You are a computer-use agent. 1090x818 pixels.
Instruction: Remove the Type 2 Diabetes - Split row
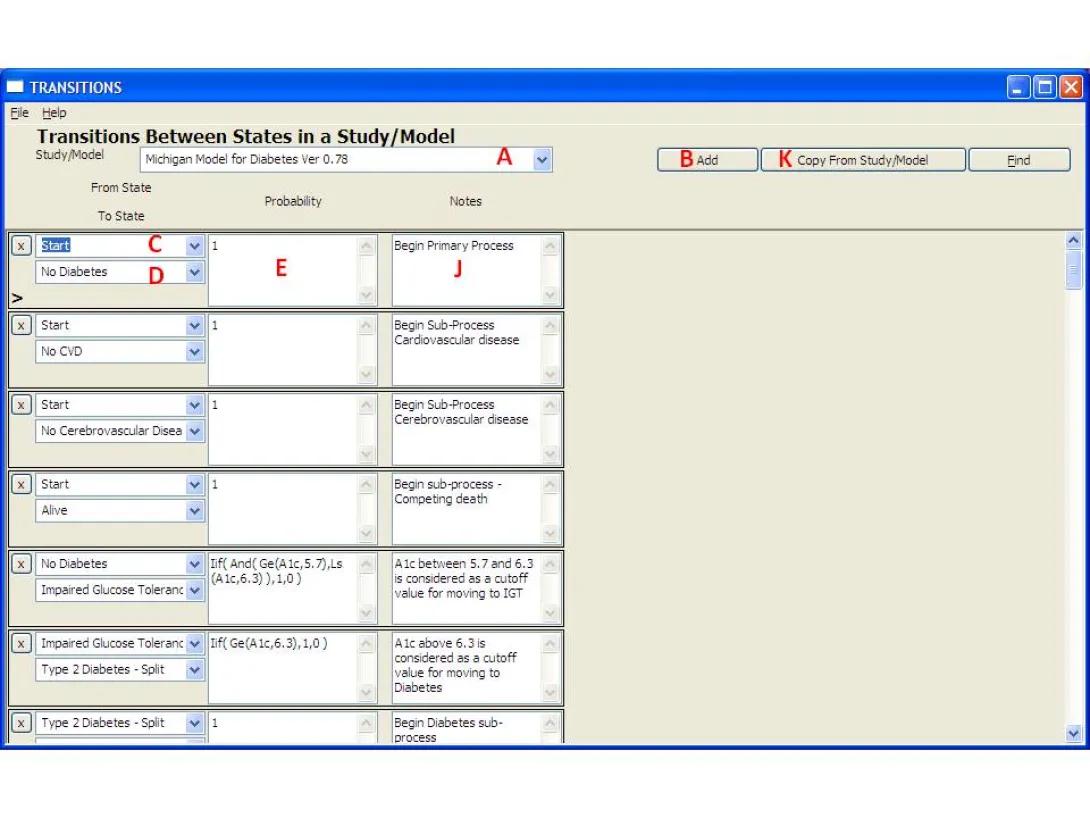click(21, 723)
